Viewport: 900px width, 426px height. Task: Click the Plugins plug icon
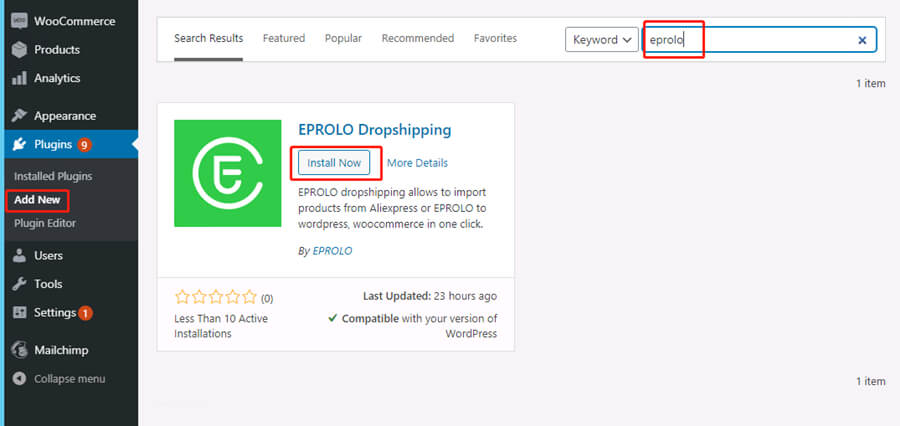20,145
